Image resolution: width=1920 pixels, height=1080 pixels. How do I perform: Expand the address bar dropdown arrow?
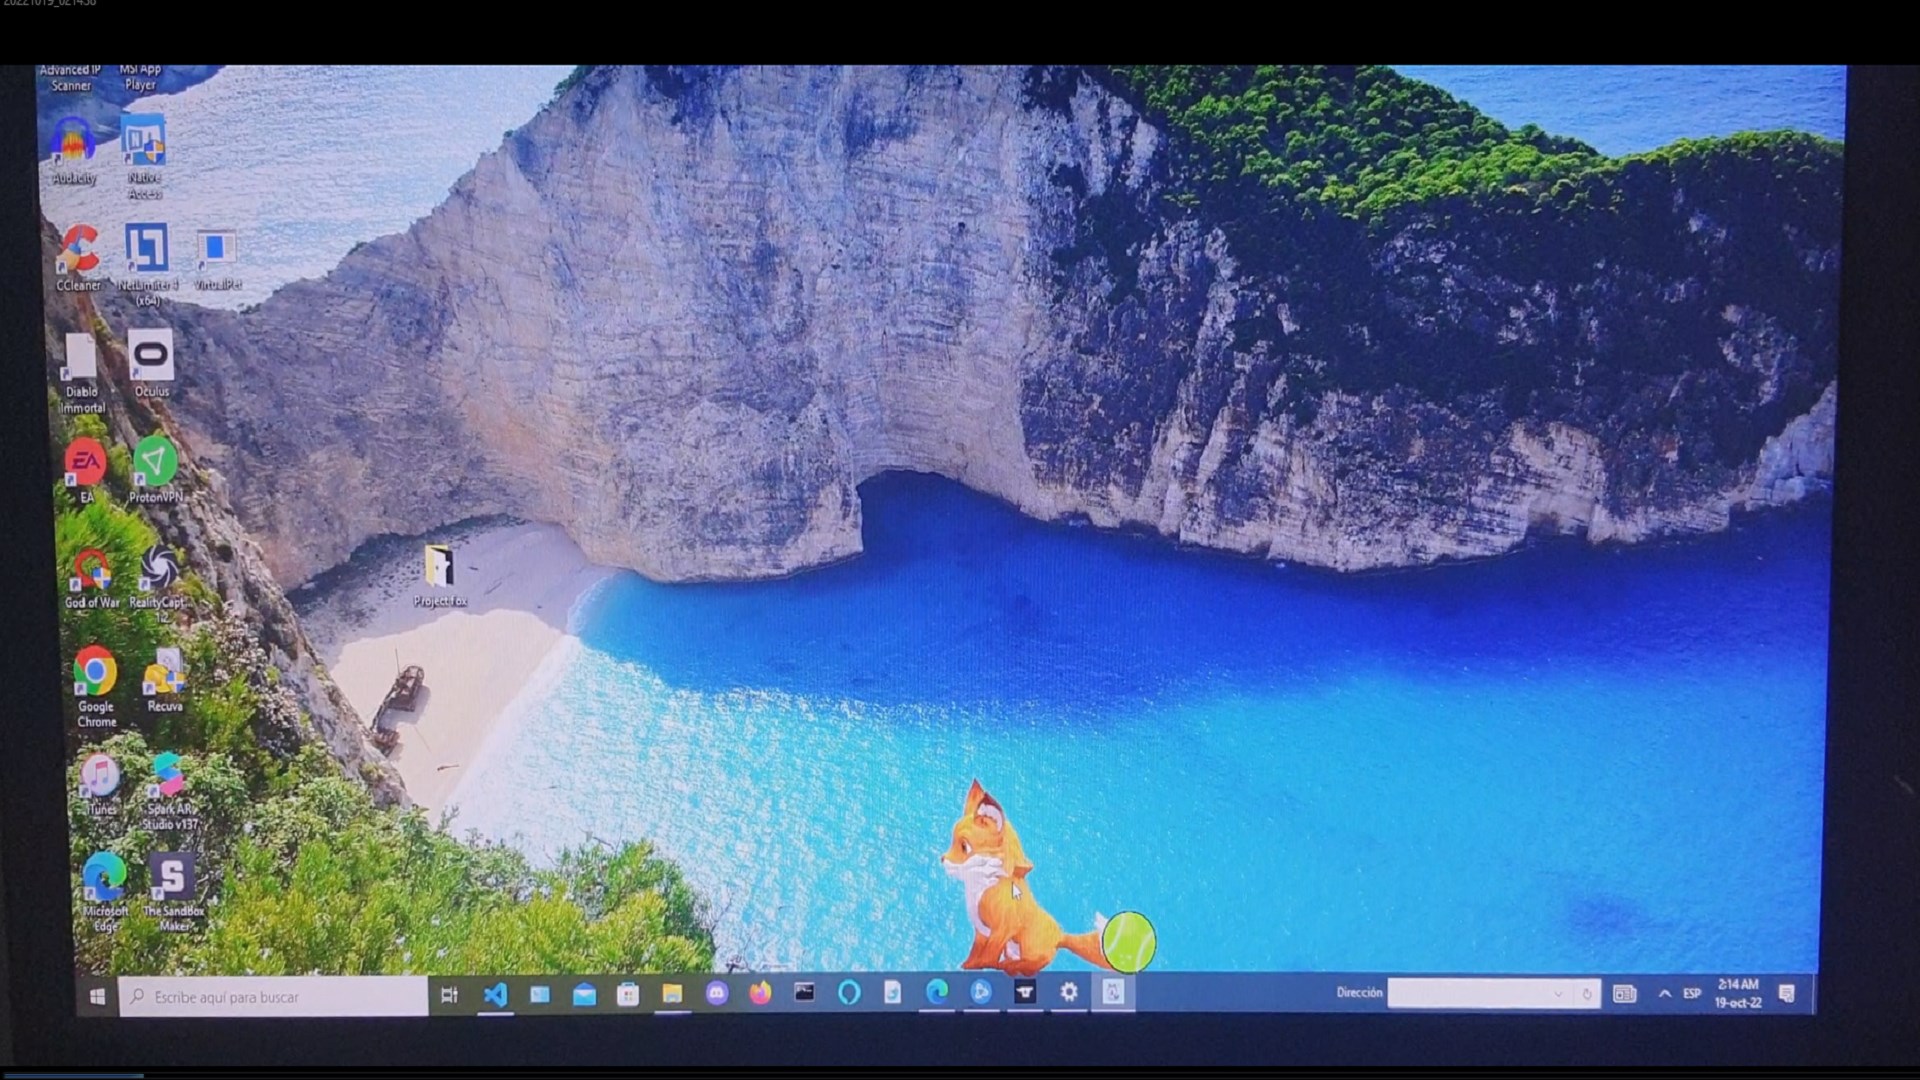(x=1557, y=994)
